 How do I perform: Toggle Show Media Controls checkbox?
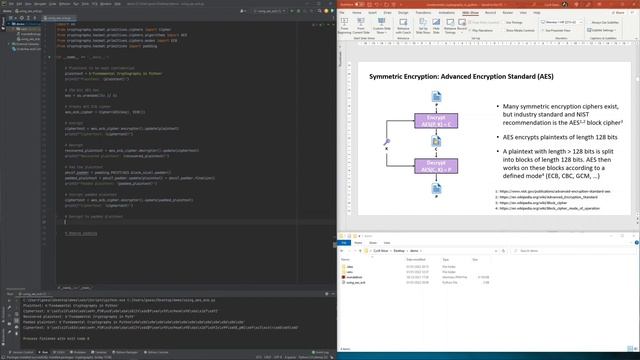(518, 31)
